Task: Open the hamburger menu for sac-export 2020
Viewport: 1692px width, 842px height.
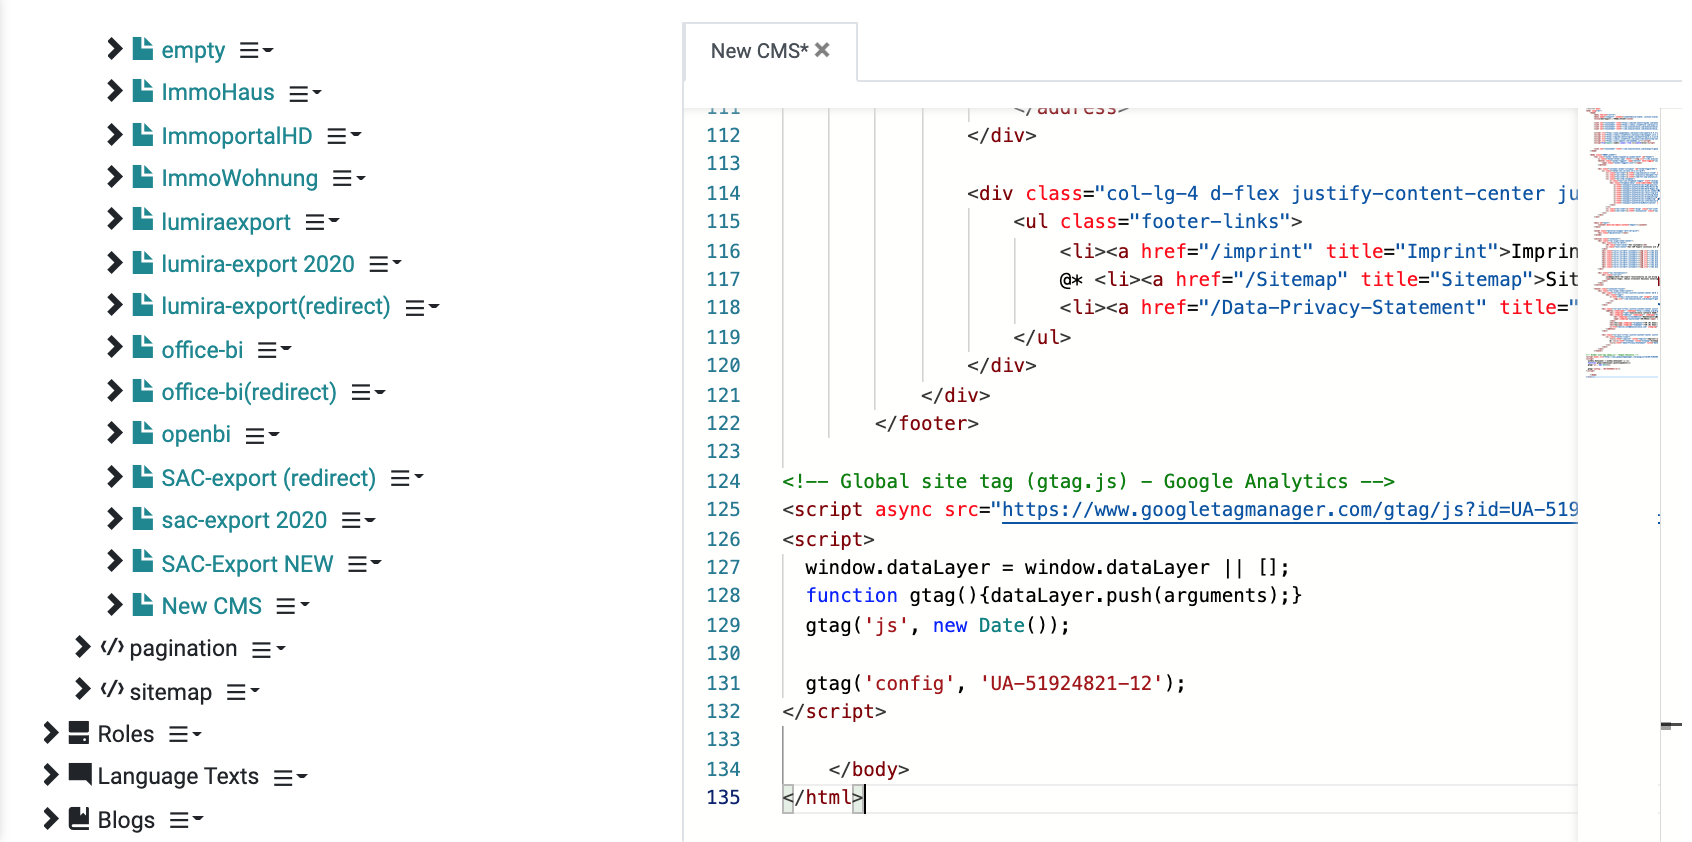Action: (358, 520)
